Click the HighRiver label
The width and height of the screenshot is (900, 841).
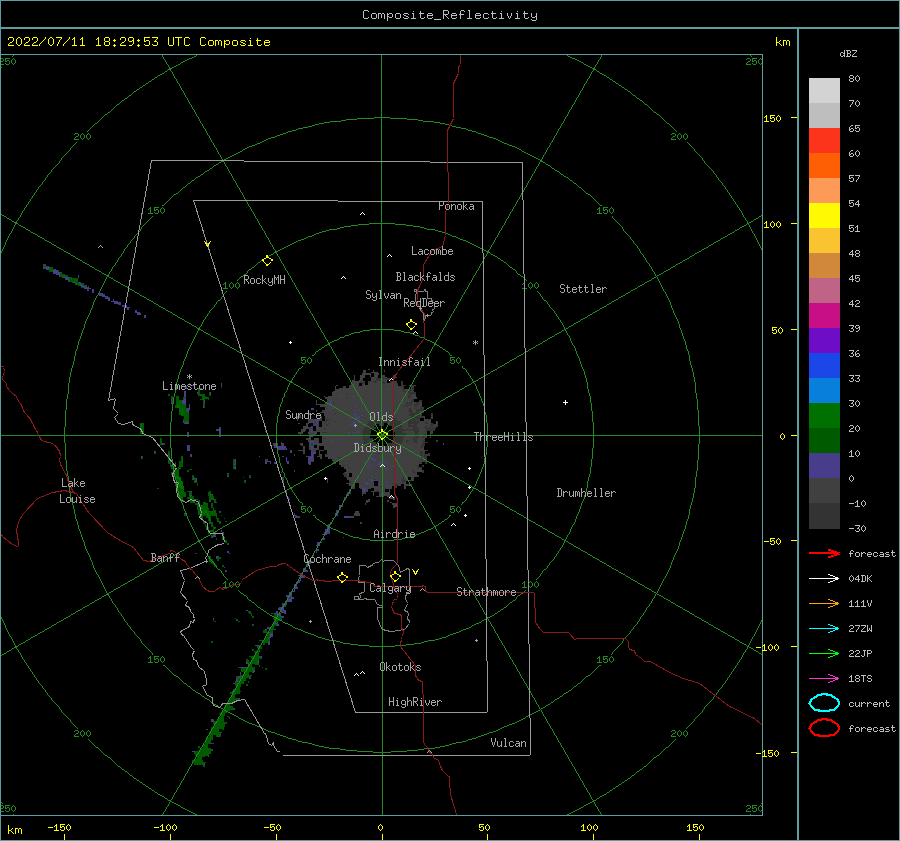click(415, 702)
